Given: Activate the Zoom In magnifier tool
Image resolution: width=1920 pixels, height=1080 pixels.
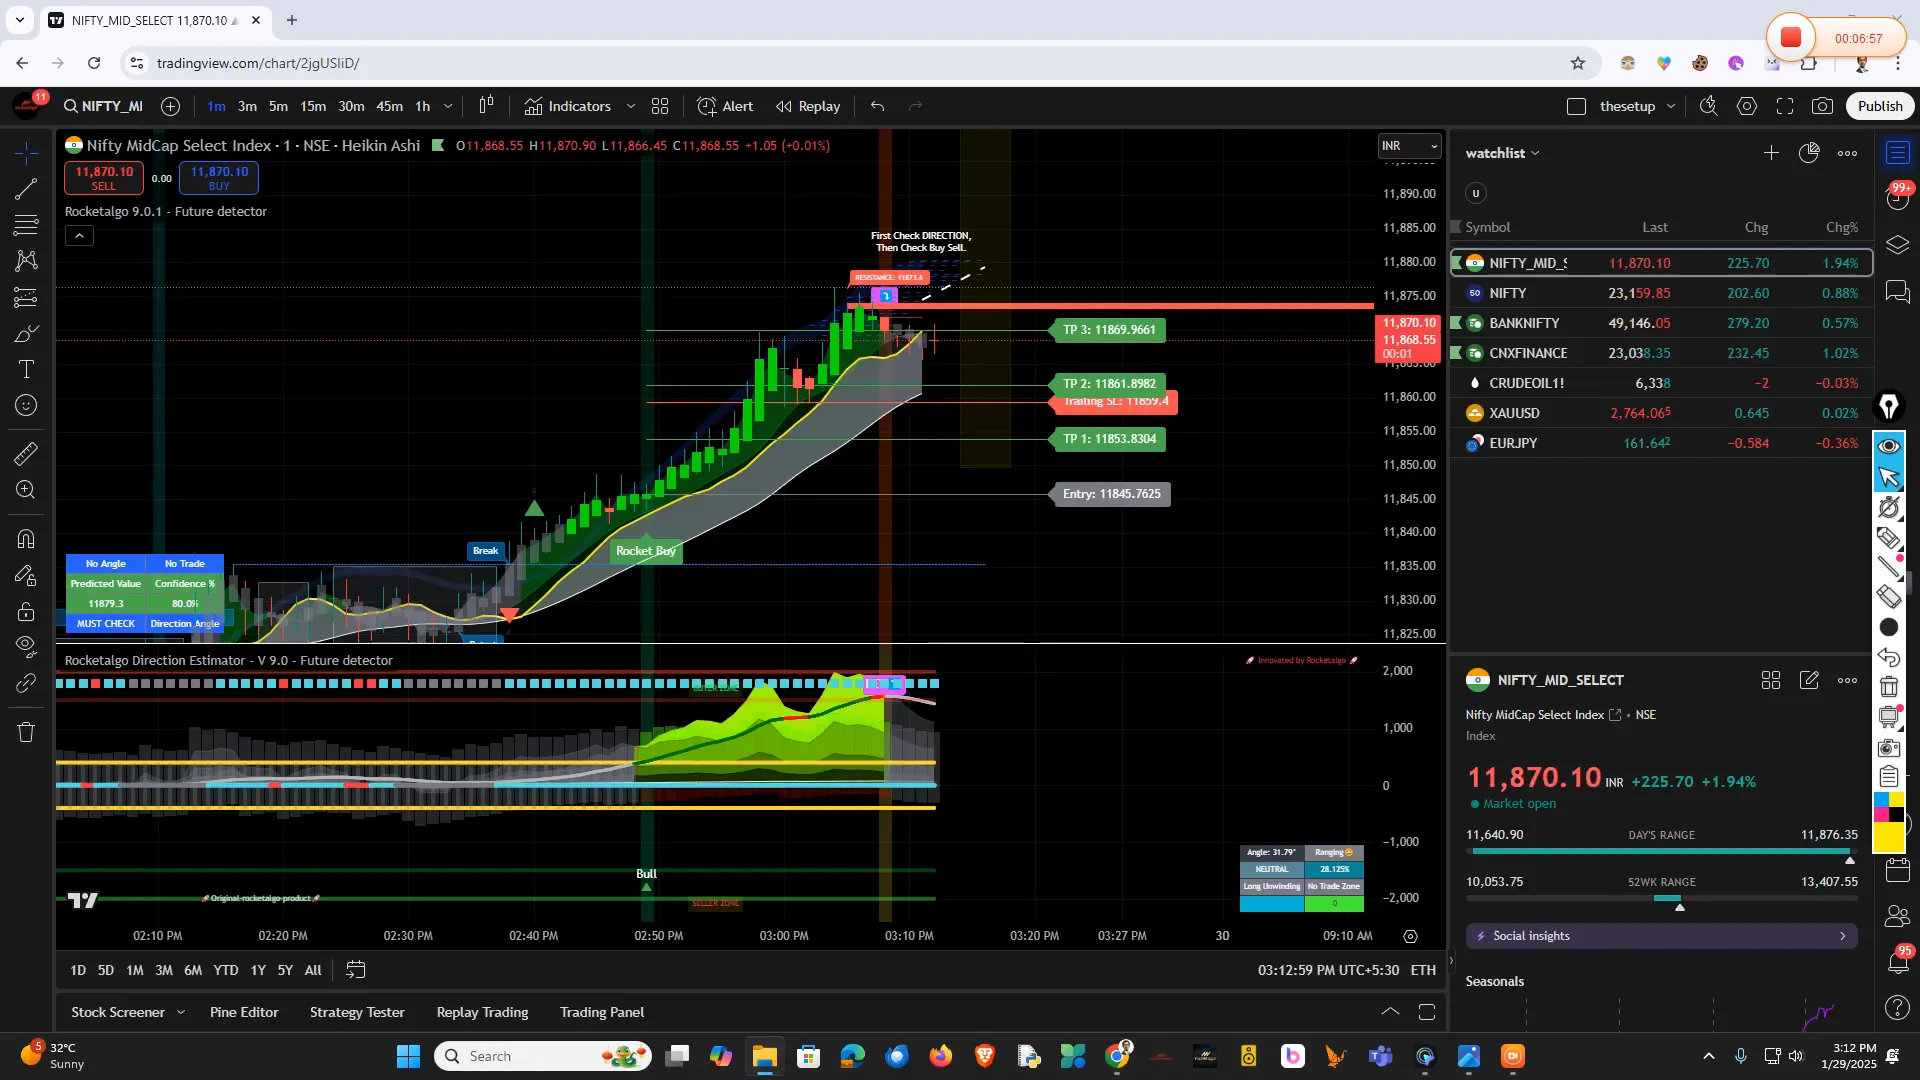Looking at the screenshot, I should tap(26, 490).
